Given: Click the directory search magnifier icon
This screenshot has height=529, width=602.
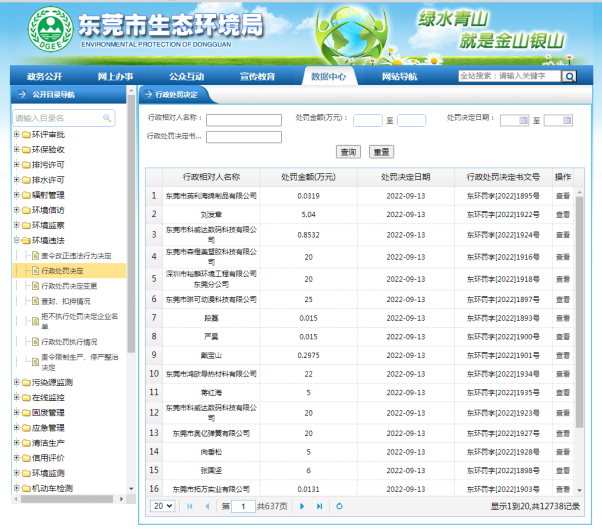Looking at the screenshot, I should click(x=107, y=118).
